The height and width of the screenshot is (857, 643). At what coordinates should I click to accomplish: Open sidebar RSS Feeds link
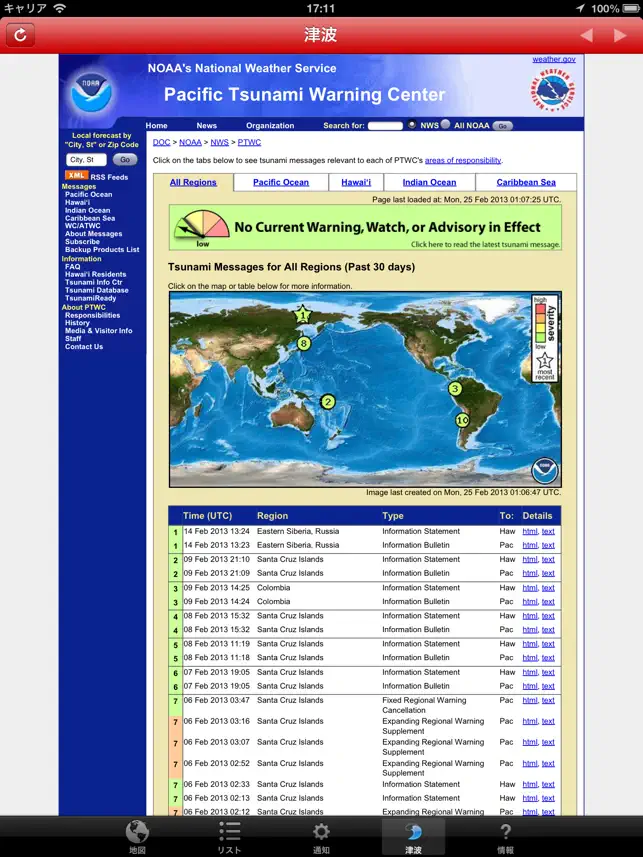point(109,177)
